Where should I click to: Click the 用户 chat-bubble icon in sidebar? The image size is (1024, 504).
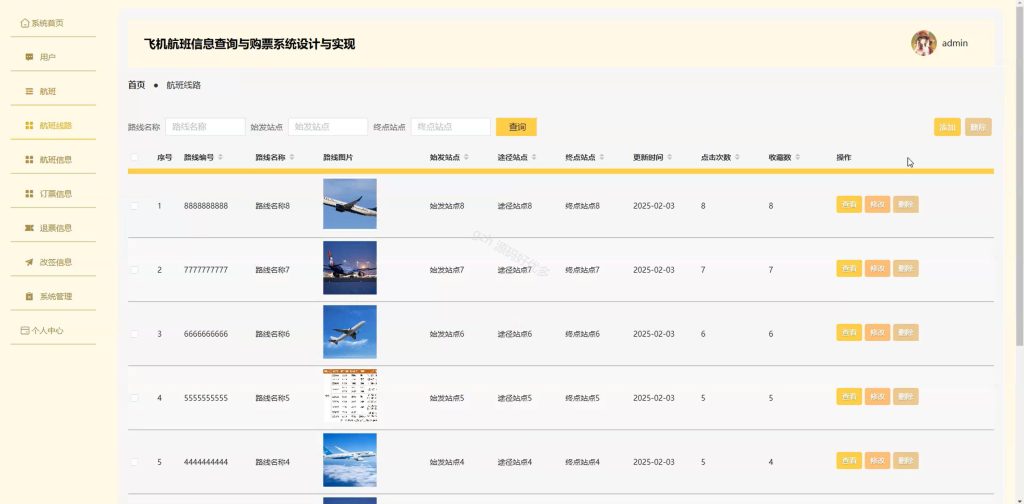29,57
